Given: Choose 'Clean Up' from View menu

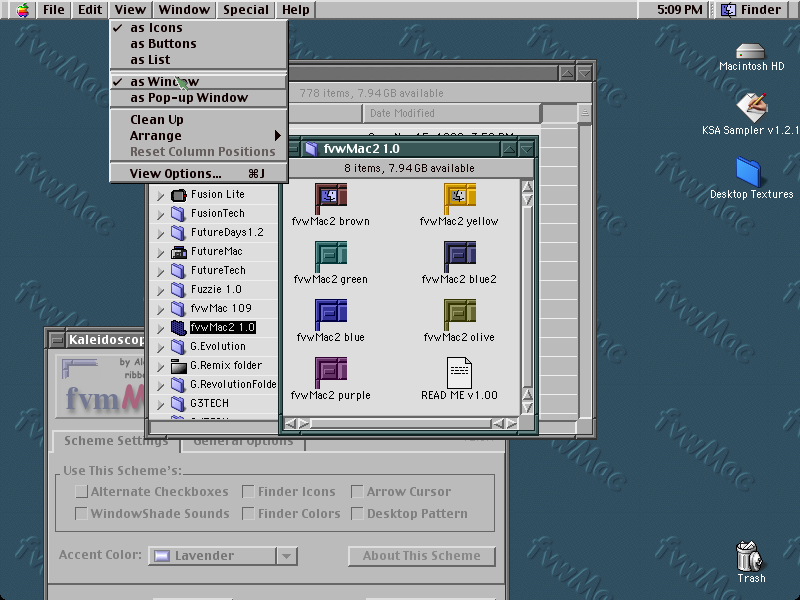Looking at the screenshot, I should point(199,119).
